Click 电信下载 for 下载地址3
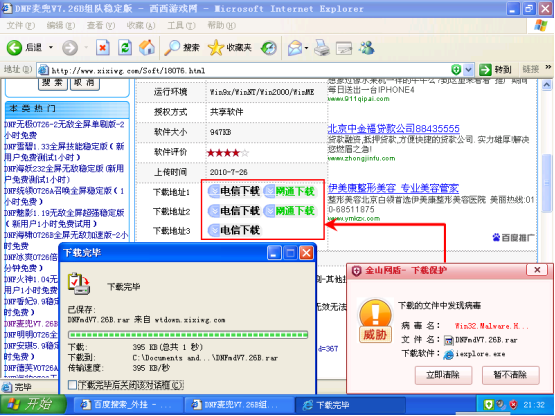Viewport: 555px width, 416px height. pos(234,230)
